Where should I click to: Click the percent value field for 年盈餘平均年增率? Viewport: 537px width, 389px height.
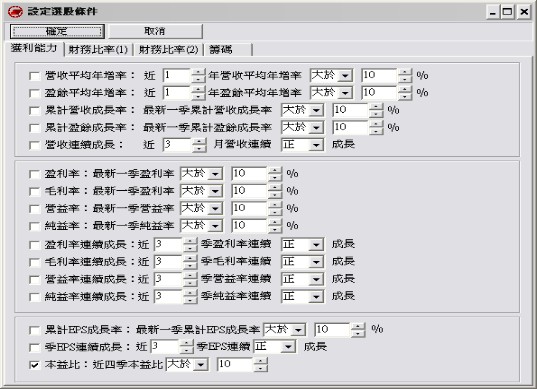tap(379, 93)
